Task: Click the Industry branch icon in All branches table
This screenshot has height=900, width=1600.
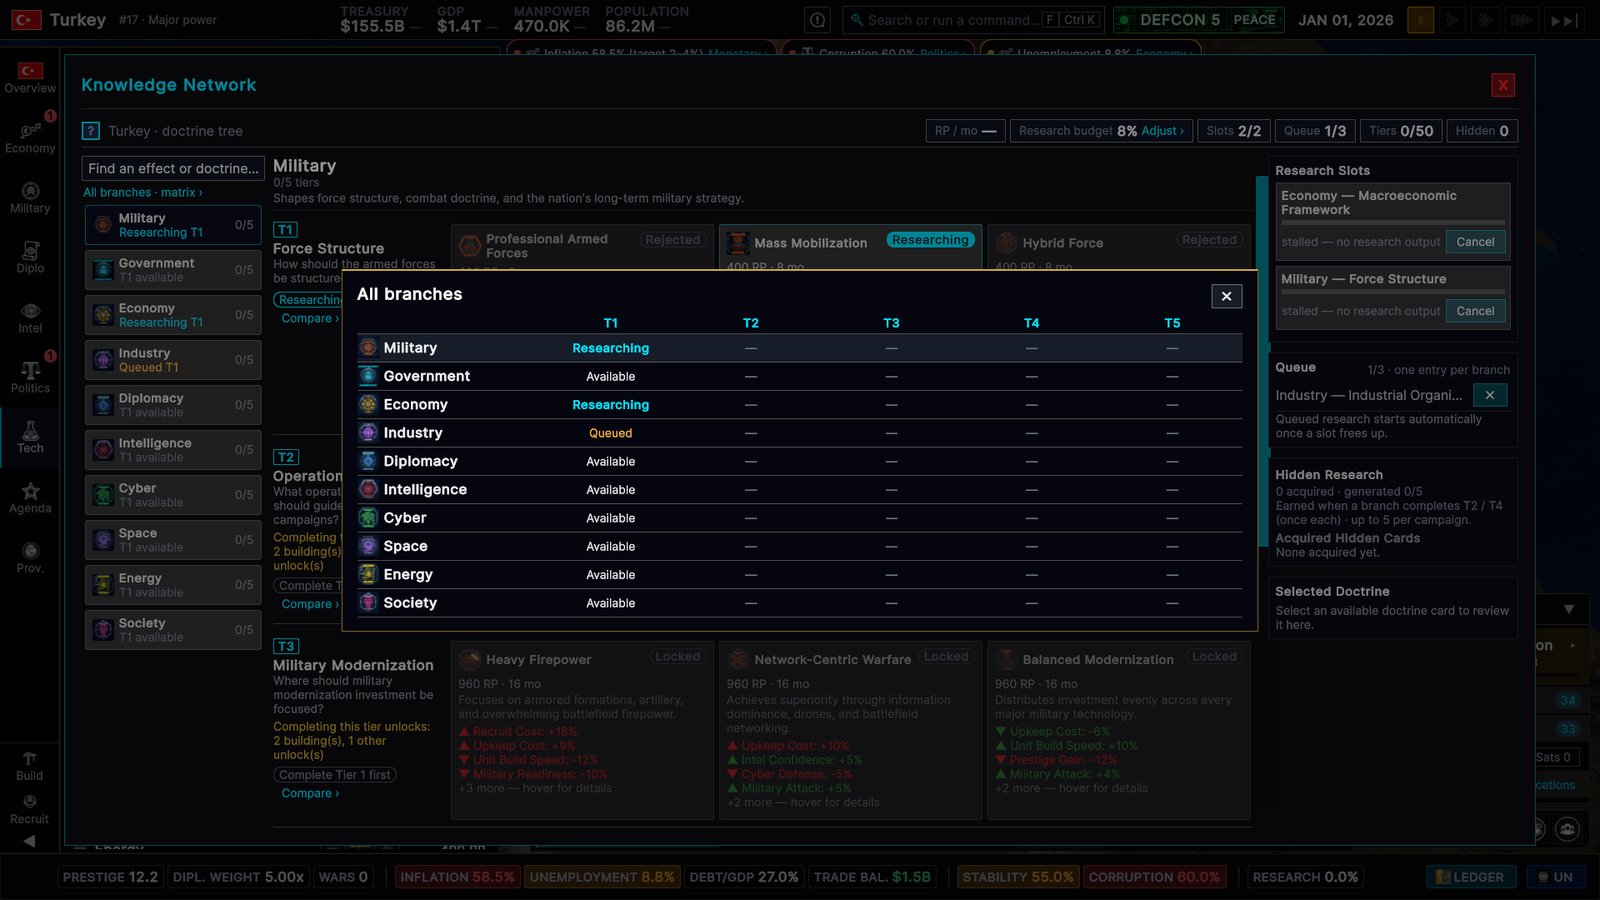Action: coord(368,433)
